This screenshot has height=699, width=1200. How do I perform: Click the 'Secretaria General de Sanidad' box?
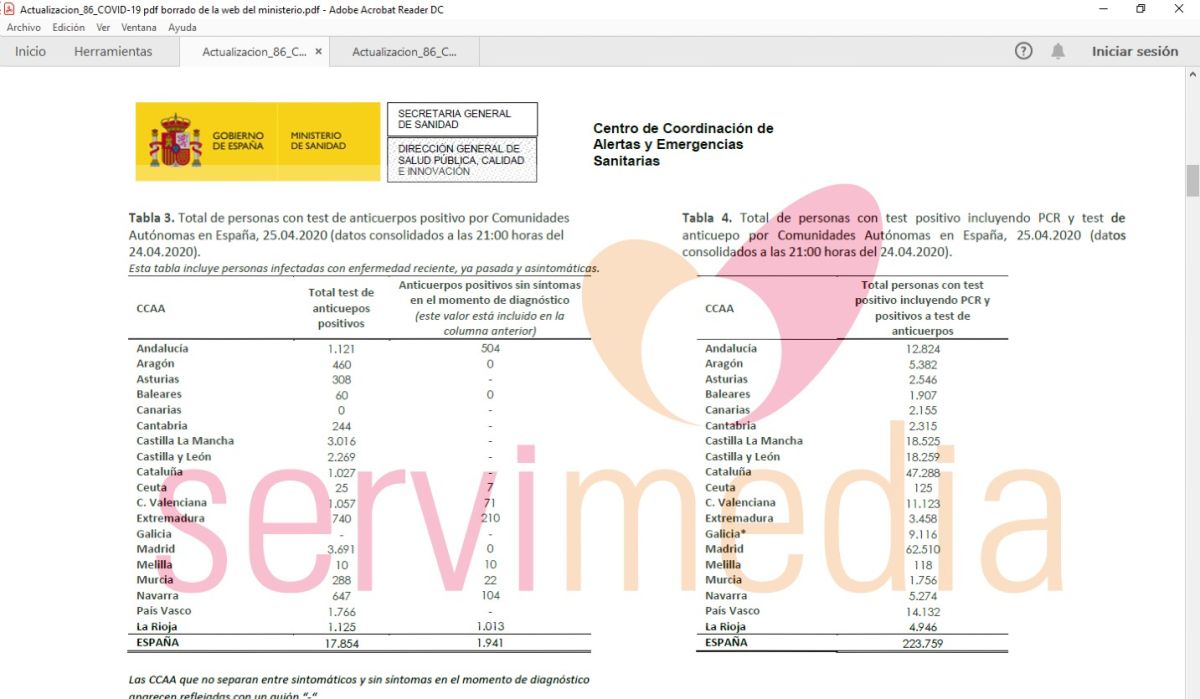(462, 119)
